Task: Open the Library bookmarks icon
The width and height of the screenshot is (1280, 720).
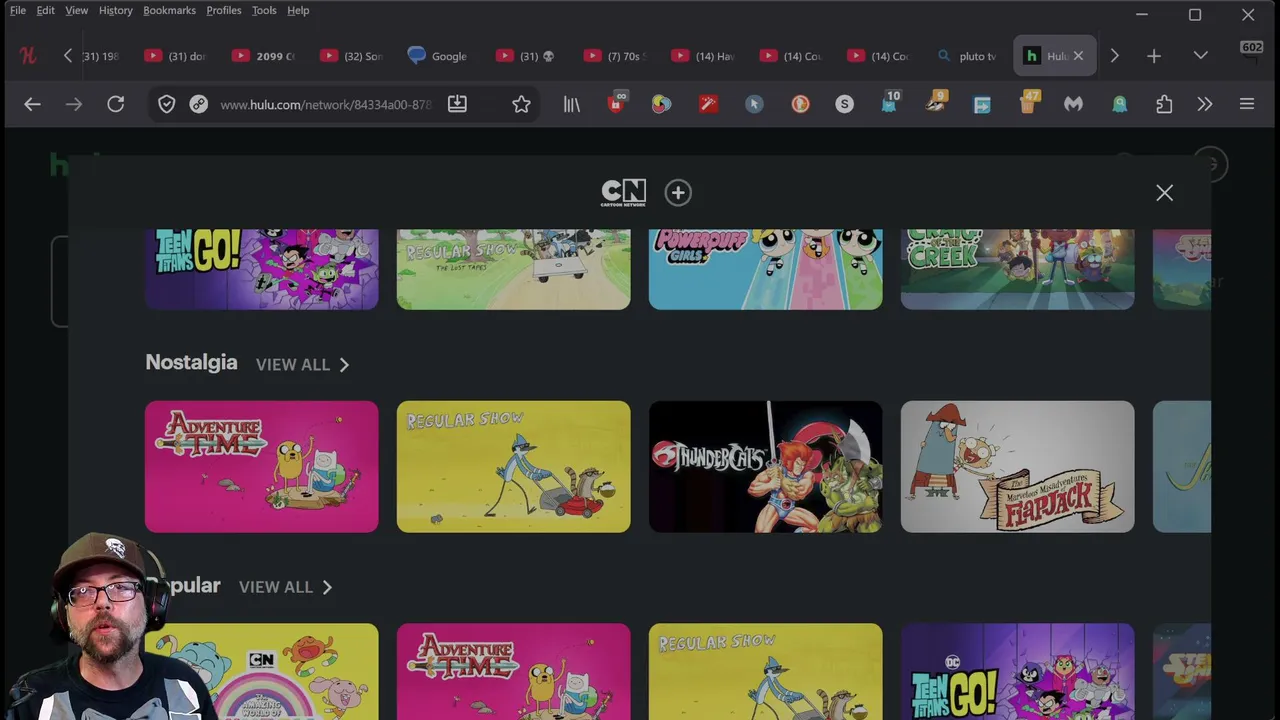Action: pyautogui.click(x=572, y=104)
